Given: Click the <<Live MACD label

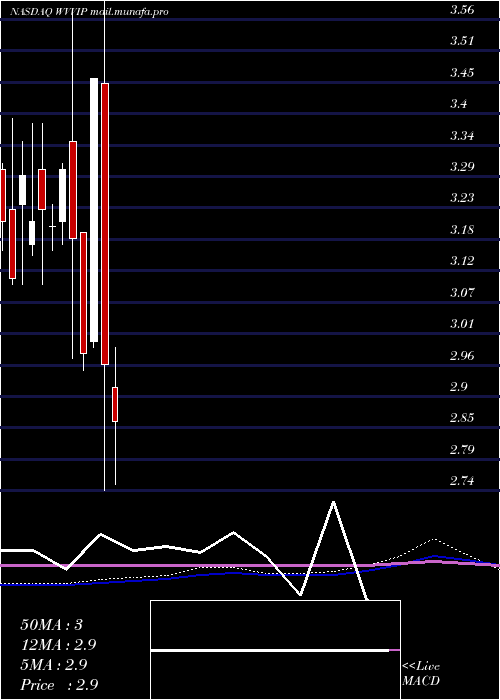Looking at the screenshot, I should point(421,674).
